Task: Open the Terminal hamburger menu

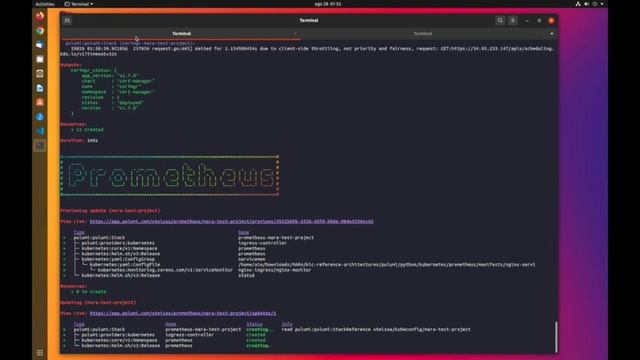Action: click(x=513, y=20)
